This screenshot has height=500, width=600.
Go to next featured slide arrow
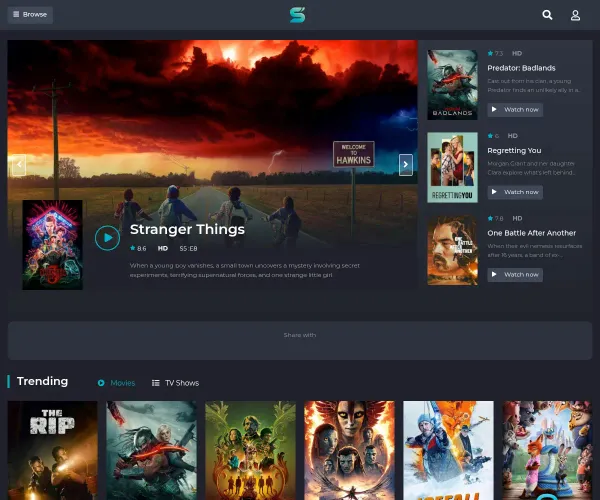click(406, 165)
